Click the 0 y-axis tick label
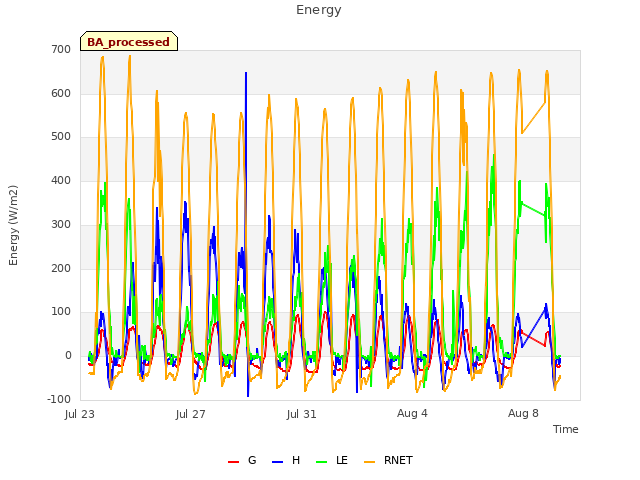The height and width of the screenshot is (480, 640). pyautogui.click(x=68, y=356)
